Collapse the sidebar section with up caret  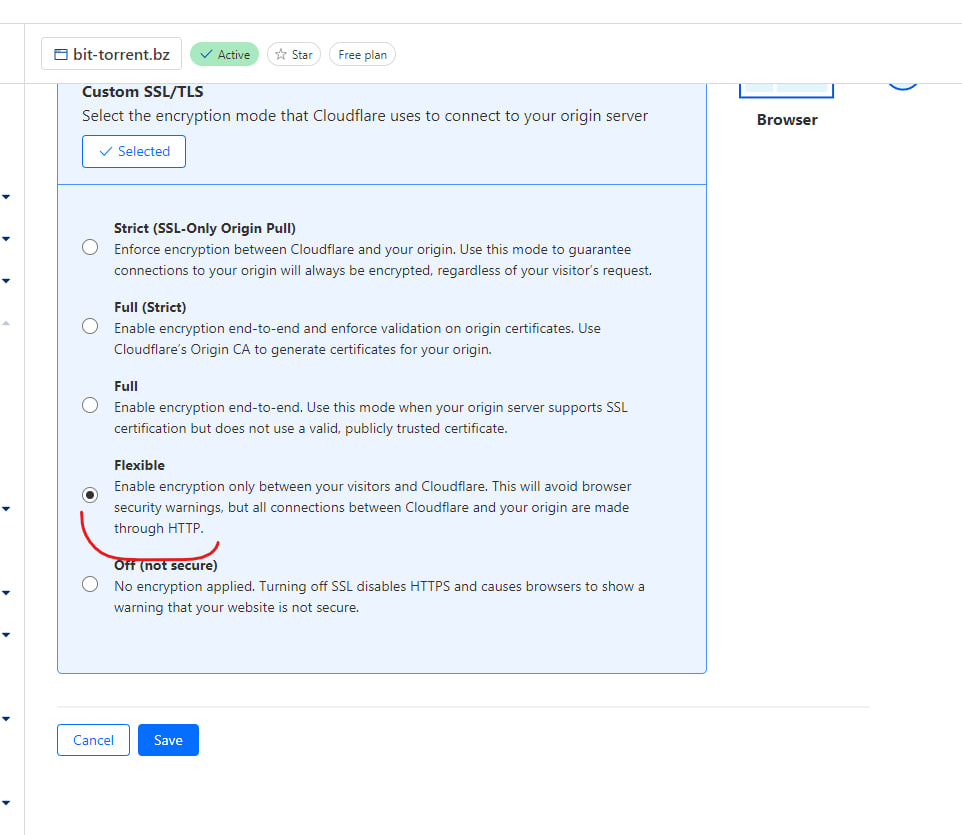6,323
